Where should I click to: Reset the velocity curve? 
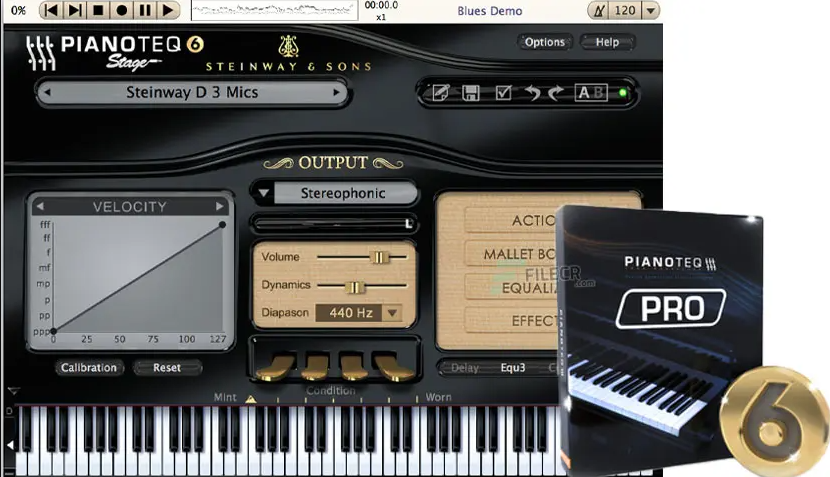click(167, 367)
